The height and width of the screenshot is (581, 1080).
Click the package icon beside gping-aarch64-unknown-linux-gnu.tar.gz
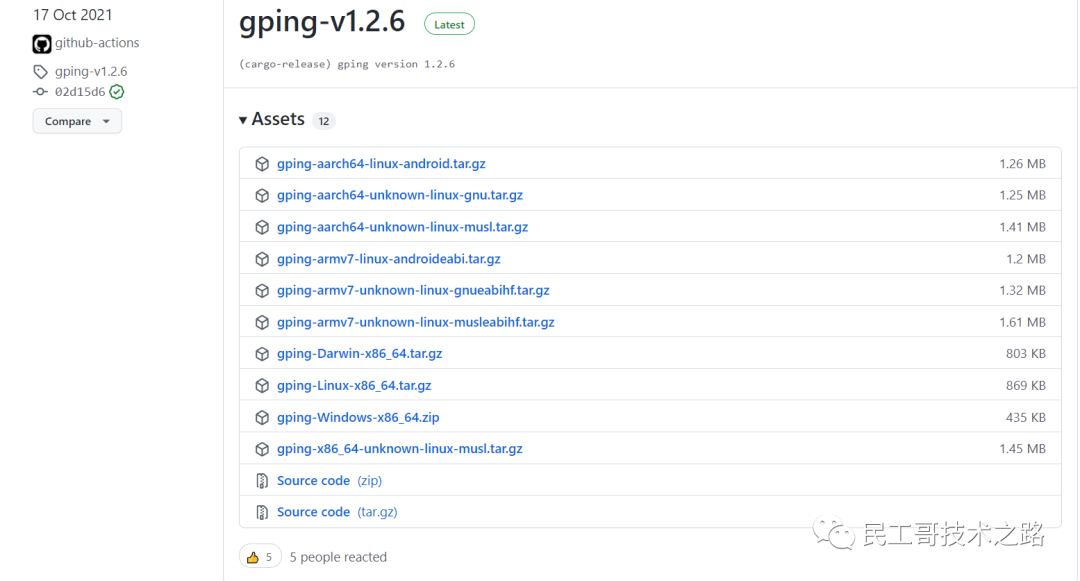pyautogui.click(x=262, y=196)
